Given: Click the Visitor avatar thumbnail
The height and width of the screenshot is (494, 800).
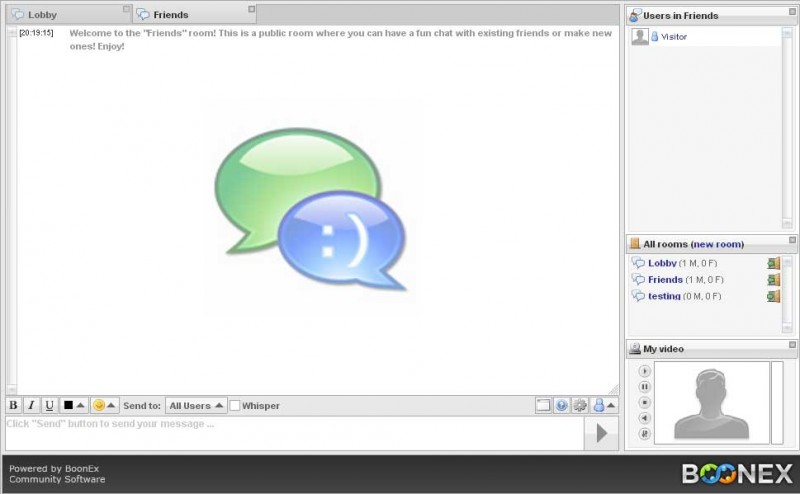Looking at the screenshot, I should [640, 37].
